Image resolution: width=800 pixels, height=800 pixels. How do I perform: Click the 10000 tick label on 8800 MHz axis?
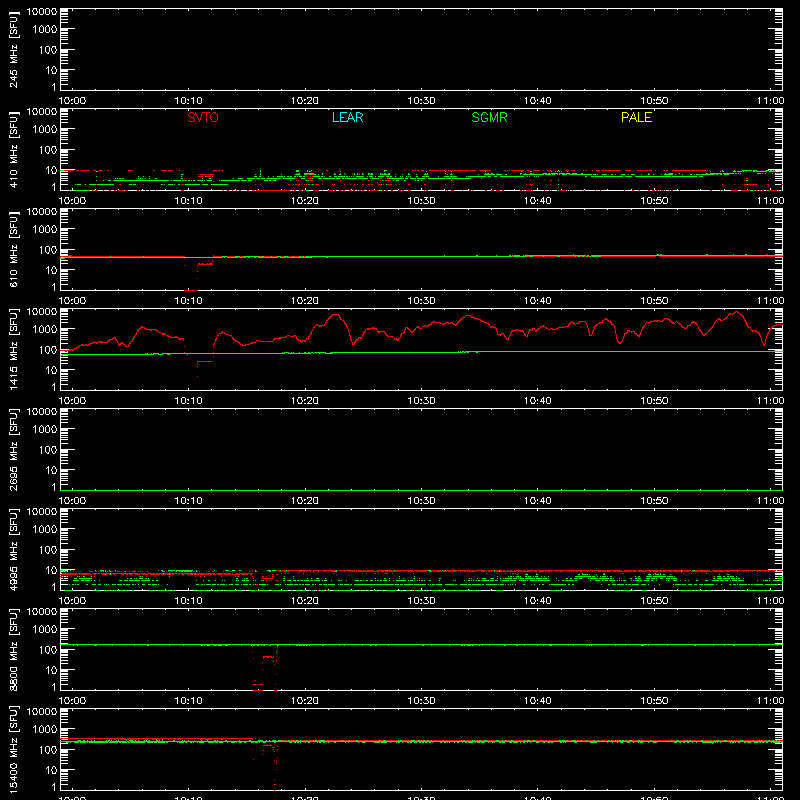[x=42, y=612]
